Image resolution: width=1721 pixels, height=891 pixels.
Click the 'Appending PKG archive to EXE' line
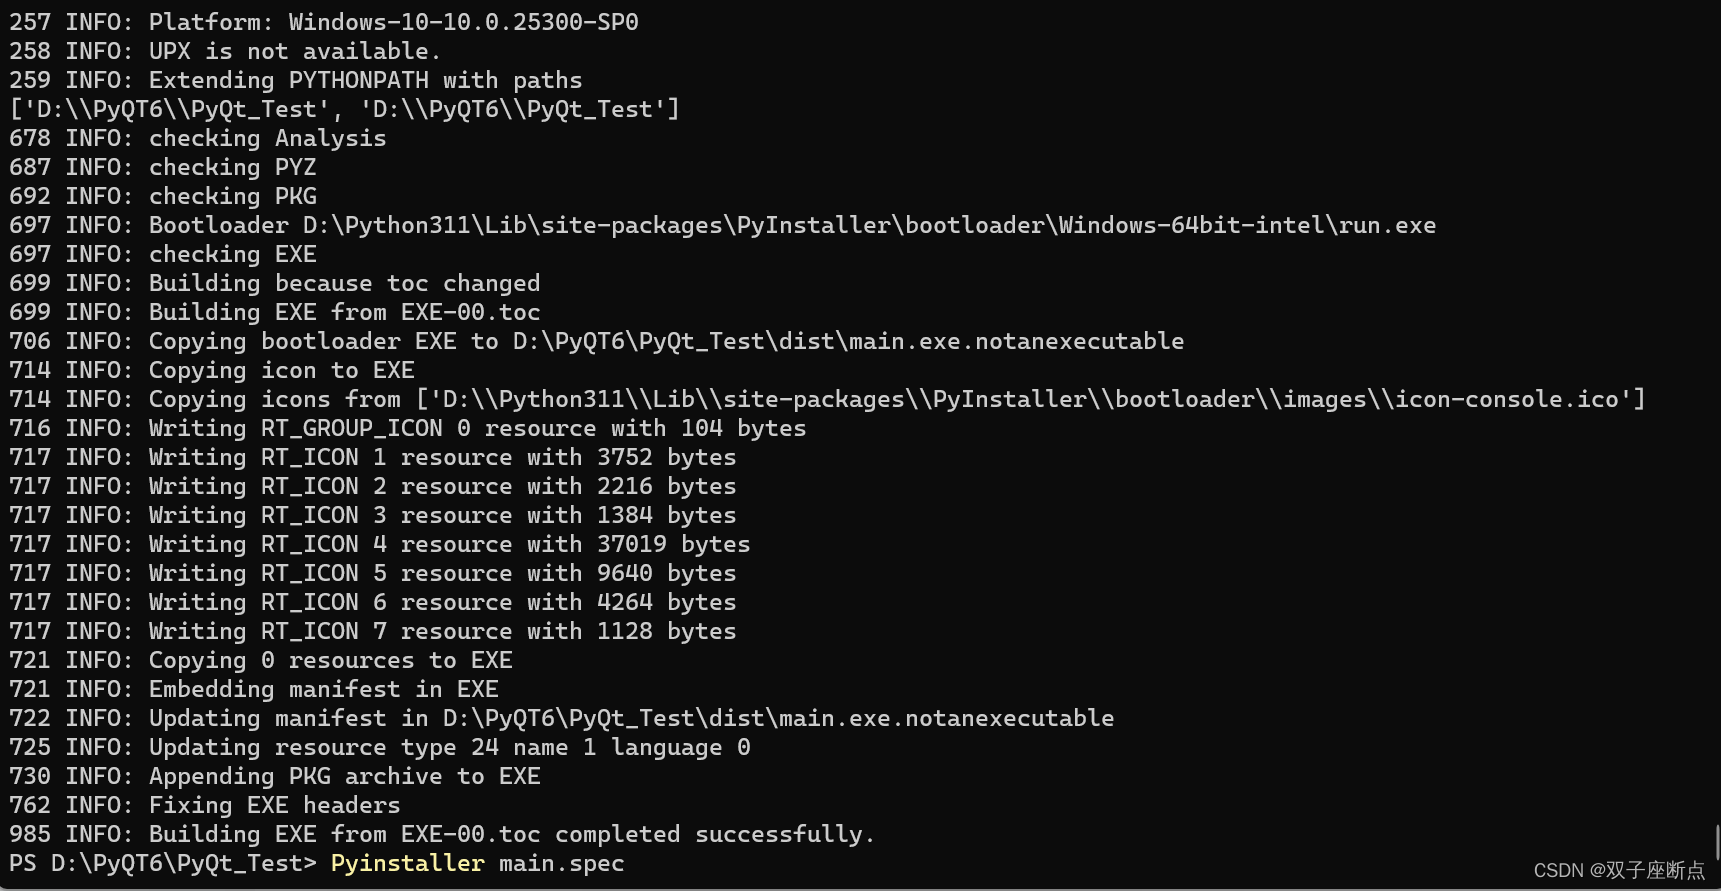tap(275, 776)
